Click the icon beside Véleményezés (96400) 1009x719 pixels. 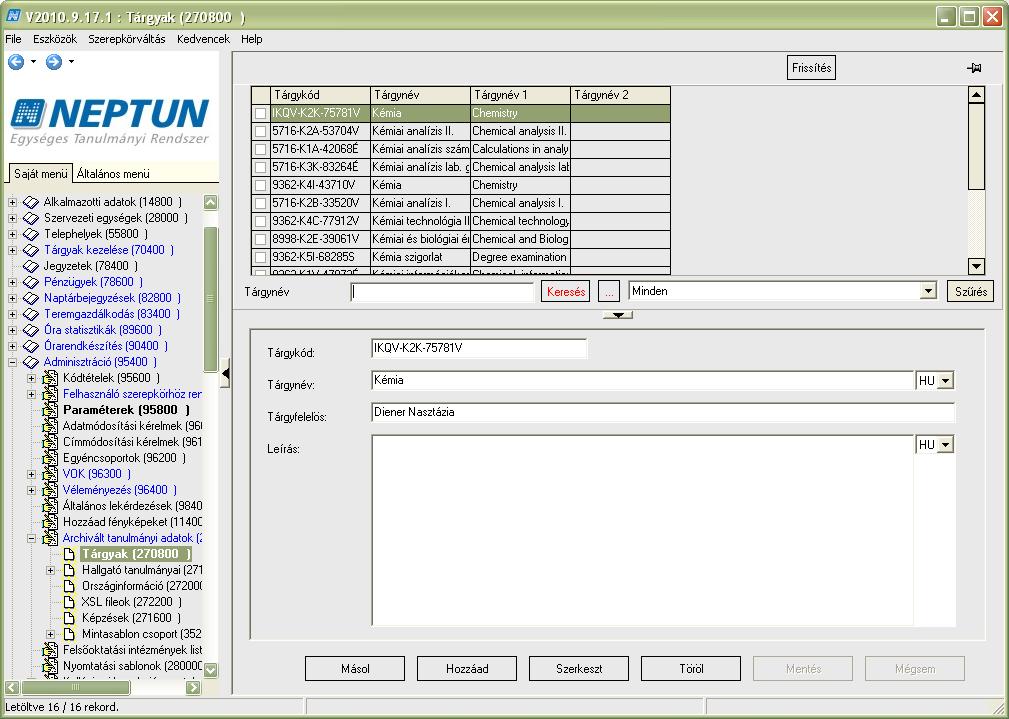[x=50, y=490]
